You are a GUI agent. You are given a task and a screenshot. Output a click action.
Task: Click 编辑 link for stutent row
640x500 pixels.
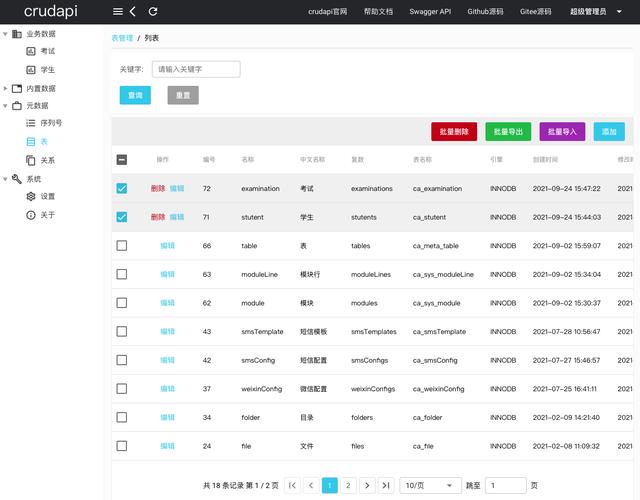pos(177,217)
